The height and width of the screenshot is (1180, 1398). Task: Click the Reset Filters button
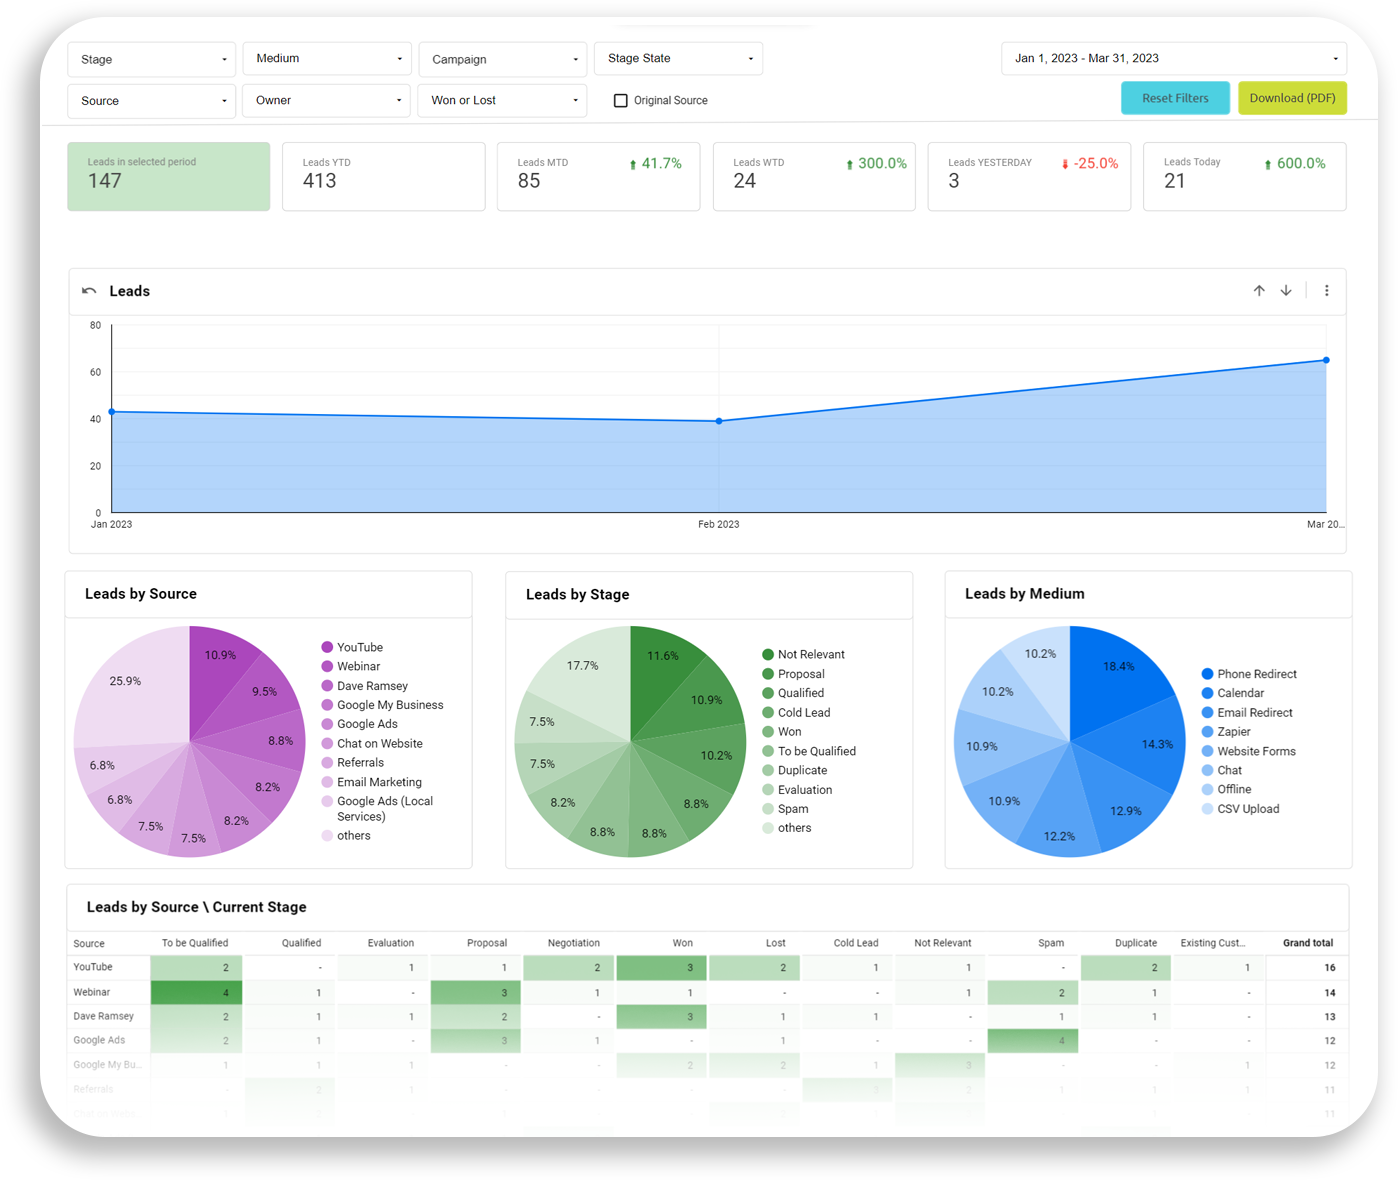[1175, 98]
